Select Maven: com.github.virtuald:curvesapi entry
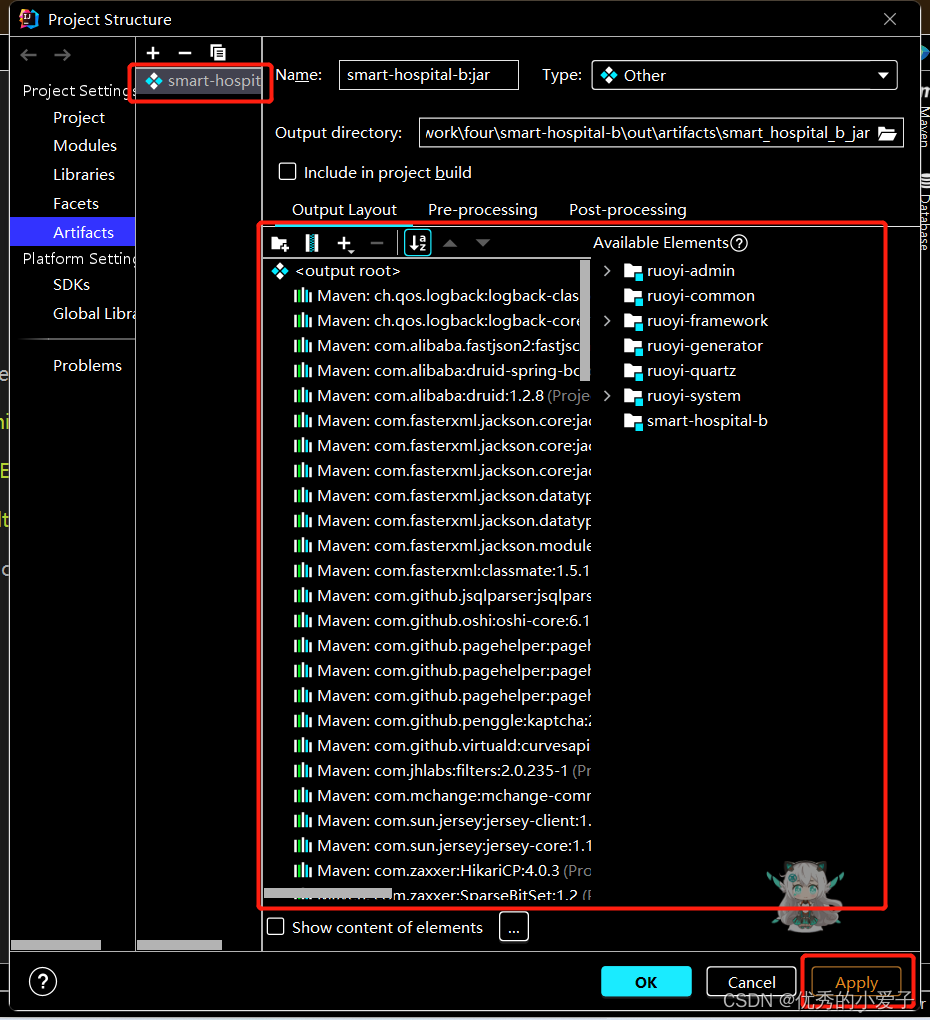 tap(442, 746)
